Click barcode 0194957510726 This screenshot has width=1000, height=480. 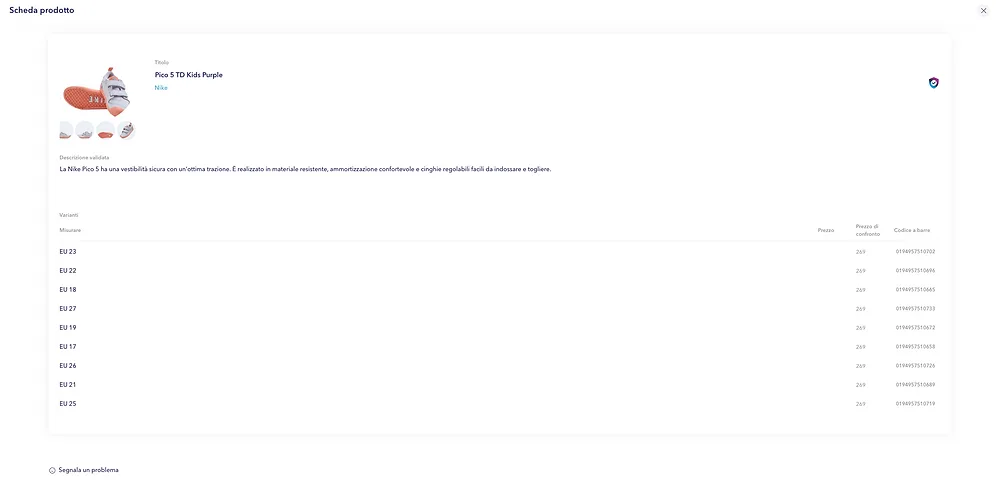[x=915, y=366]
